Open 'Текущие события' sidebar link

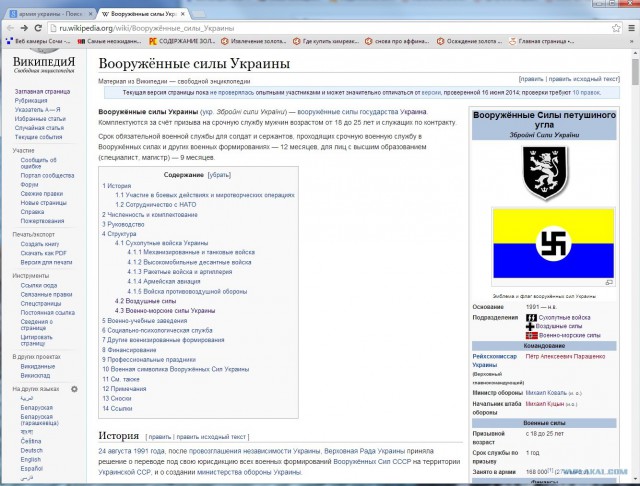pyautogui.click(x=38, y=137)
